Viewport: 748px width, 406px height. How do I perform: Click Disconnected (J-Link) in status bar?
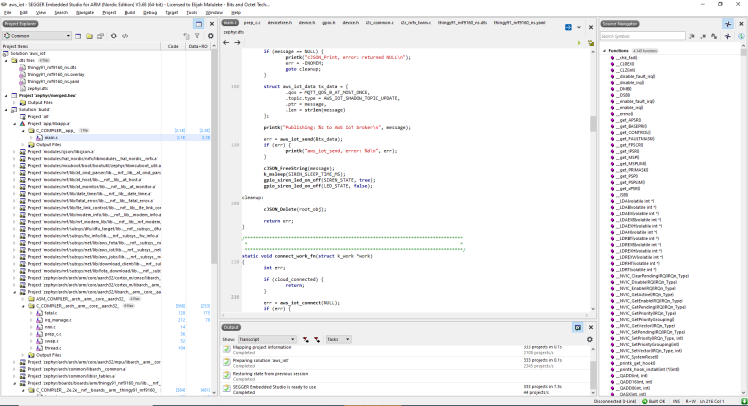(x=616, y=400)
